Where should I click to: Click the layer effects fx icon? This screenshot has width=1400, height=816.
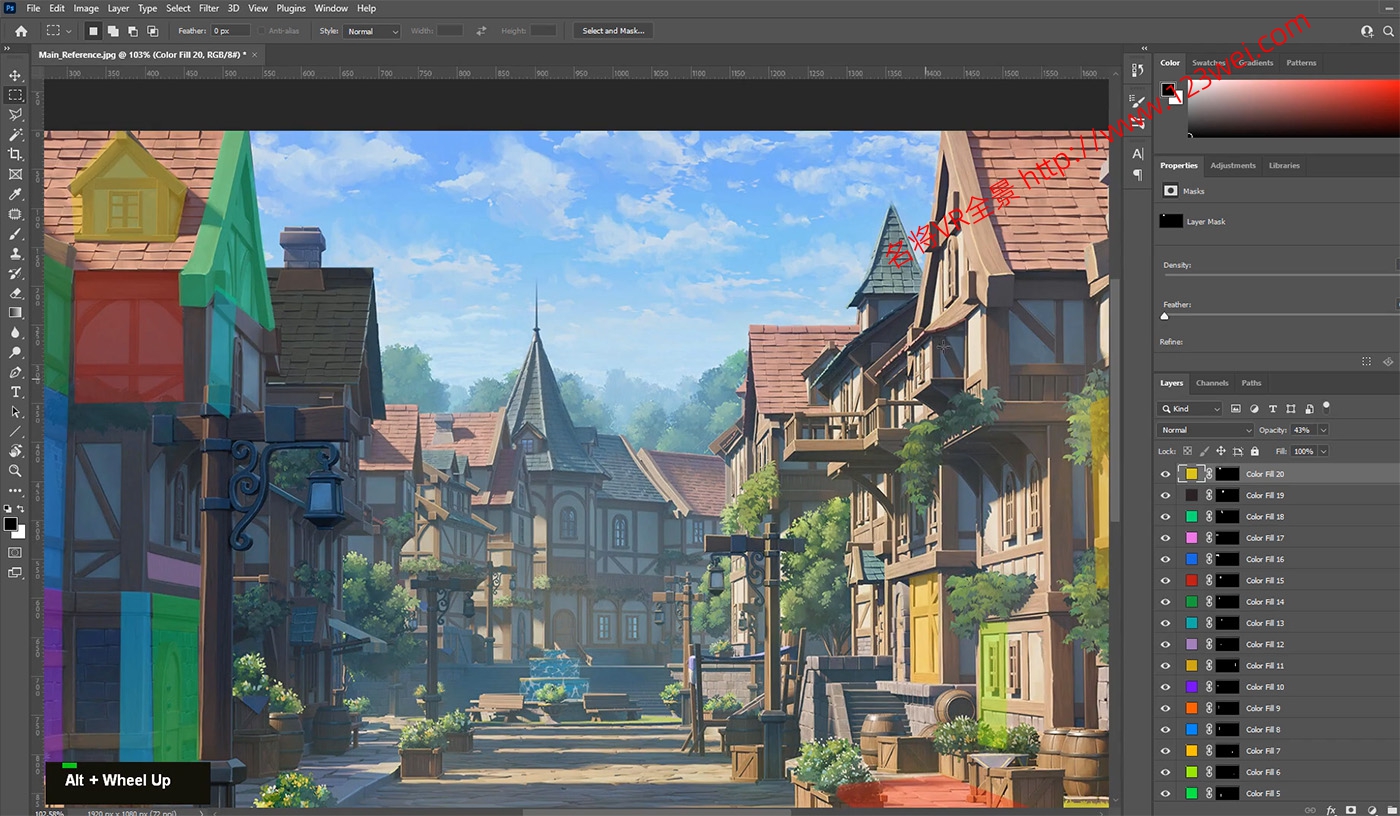(1331, 809)
